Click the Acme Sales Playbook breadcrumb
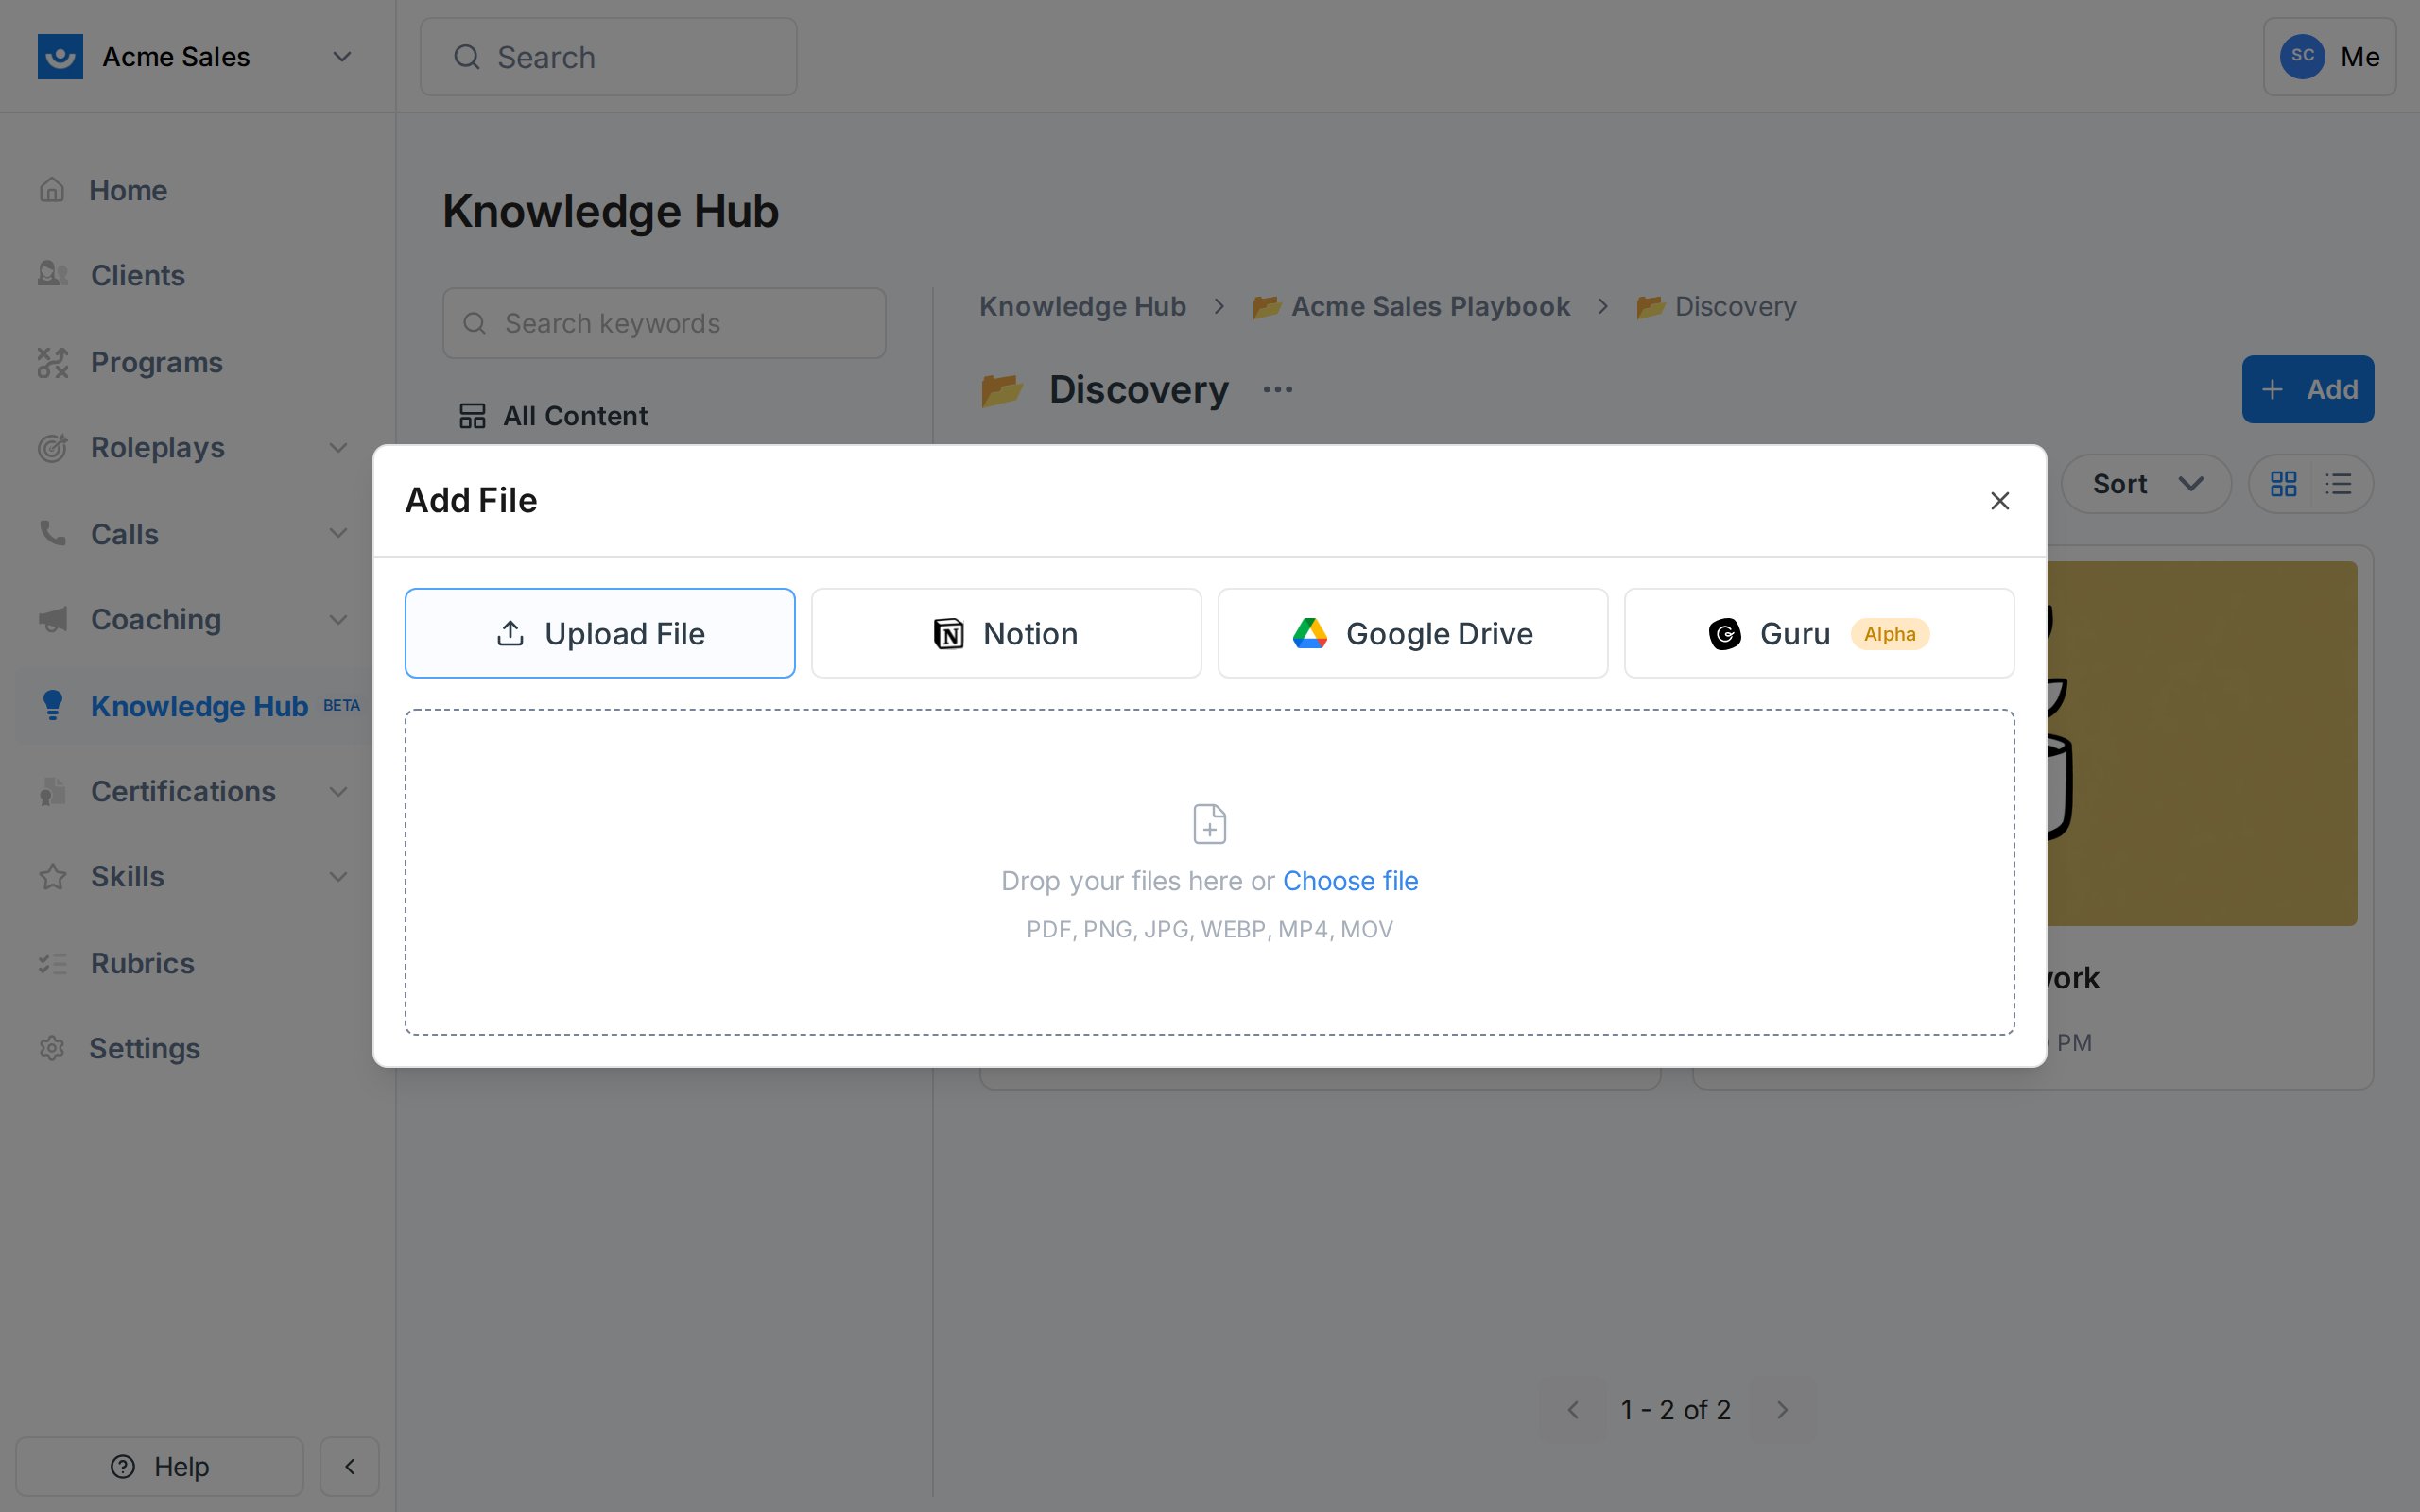2420x1512 pixels. point(1411,306)
